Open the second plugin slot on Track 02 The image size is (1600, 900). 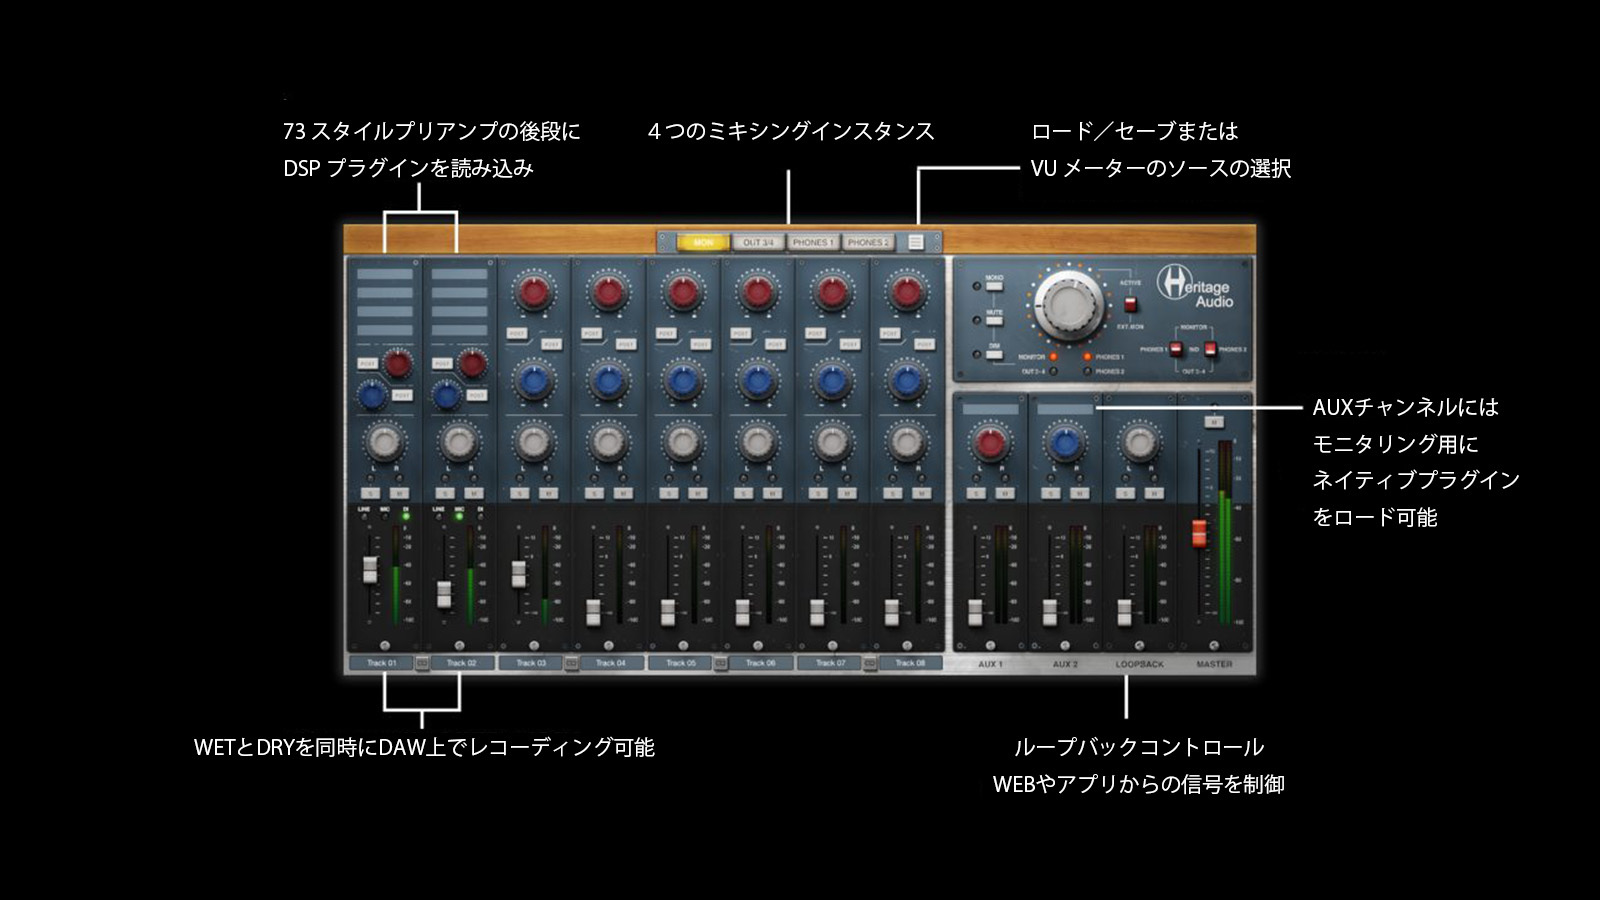coord(459,293)
